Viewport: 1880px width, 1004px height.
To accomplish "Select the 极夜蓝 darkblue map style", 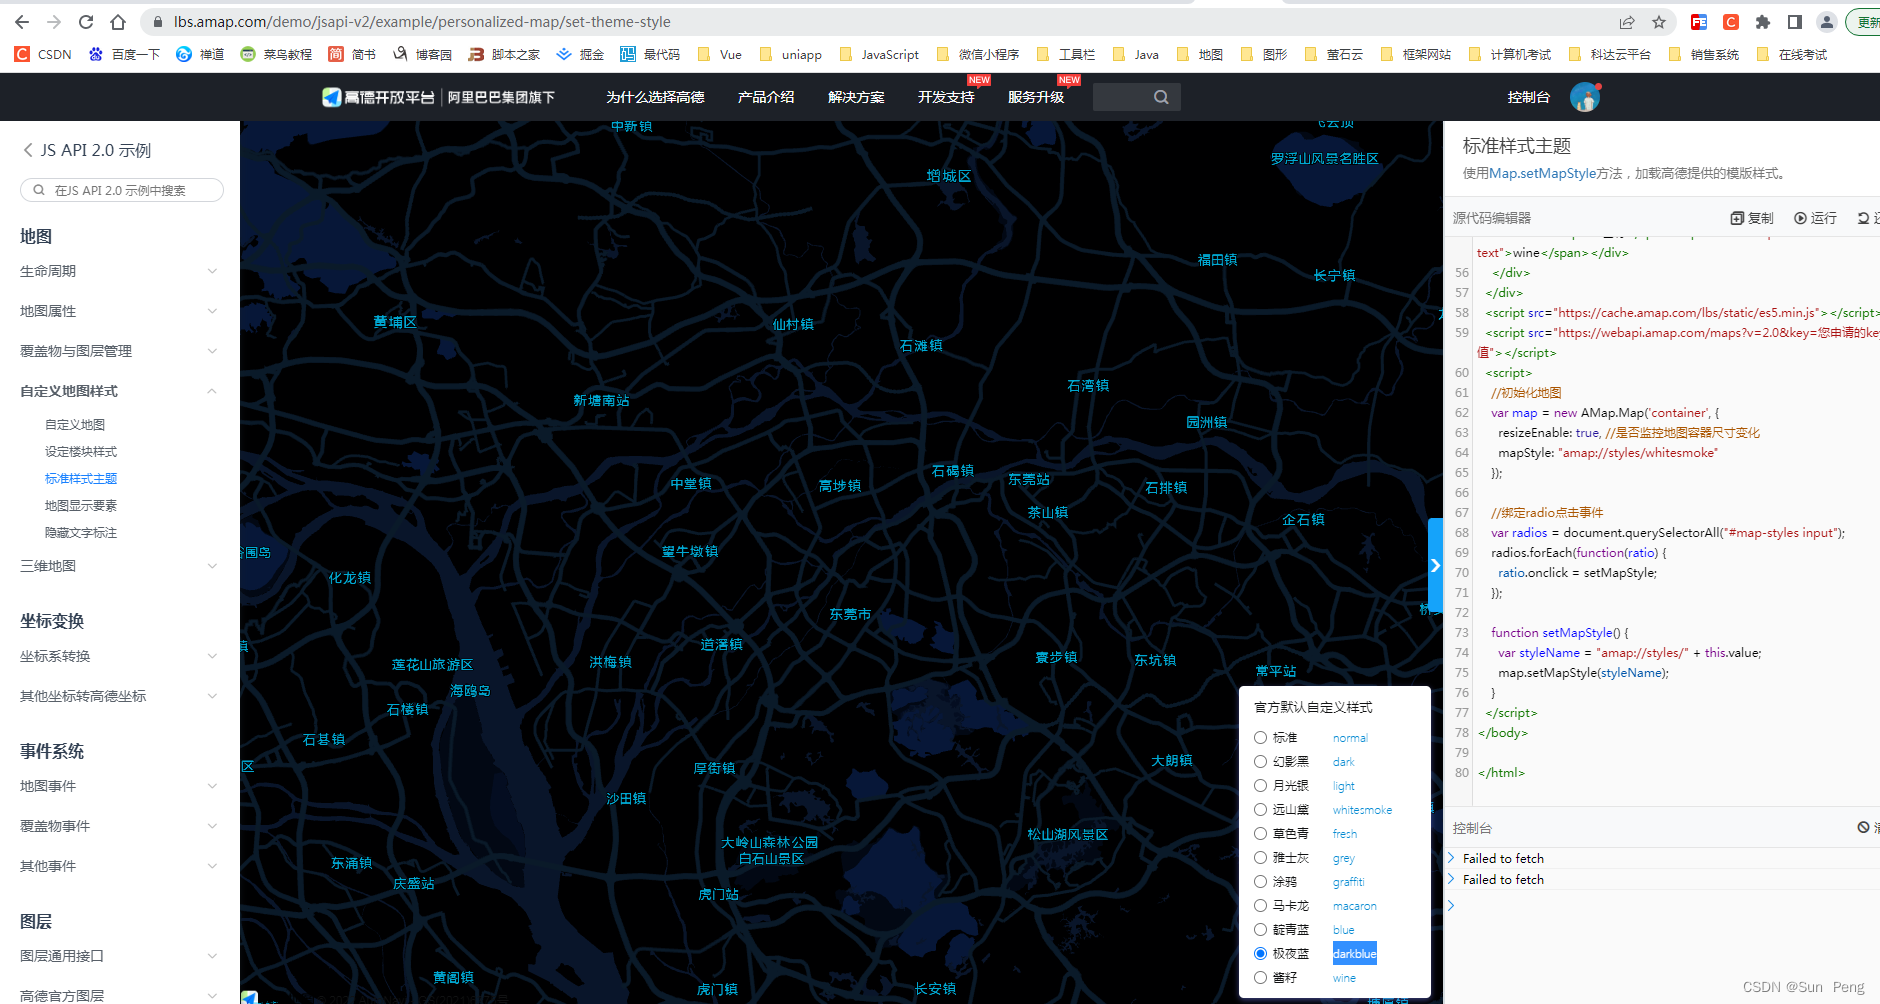I will 1260,953.
